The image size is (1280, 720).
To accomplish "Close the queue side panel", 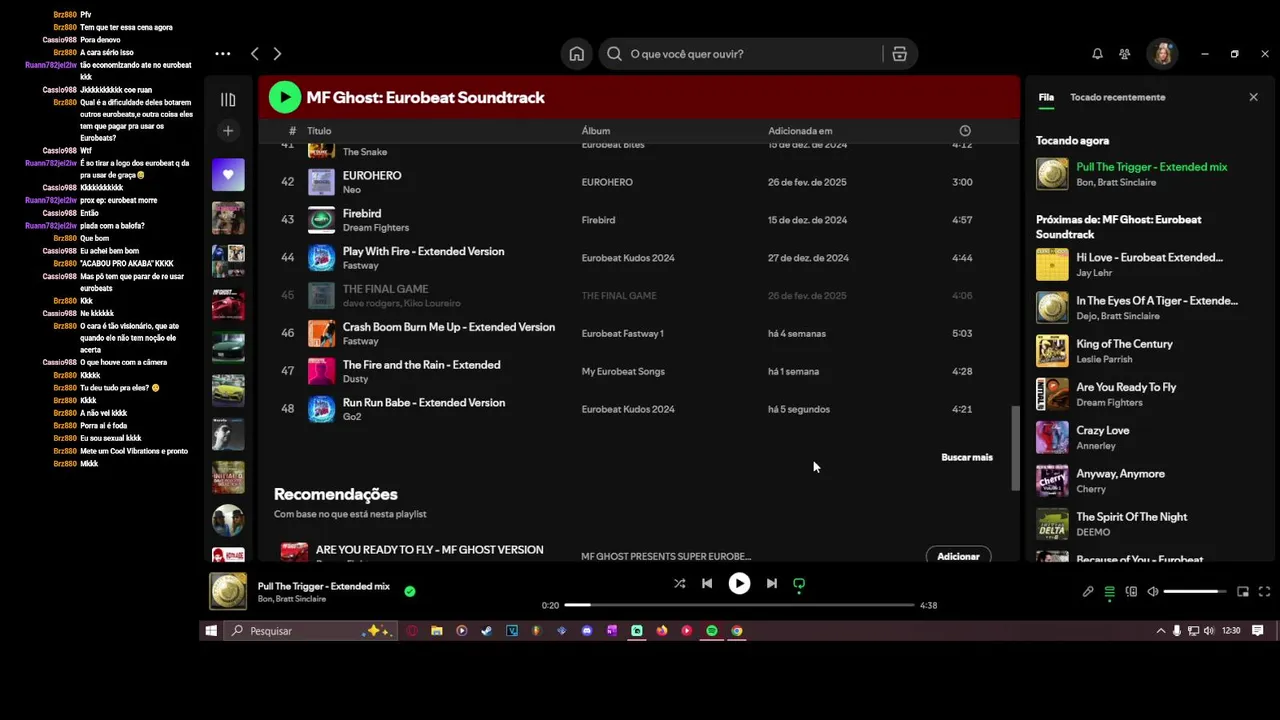I will click(x=1253, y=97).
